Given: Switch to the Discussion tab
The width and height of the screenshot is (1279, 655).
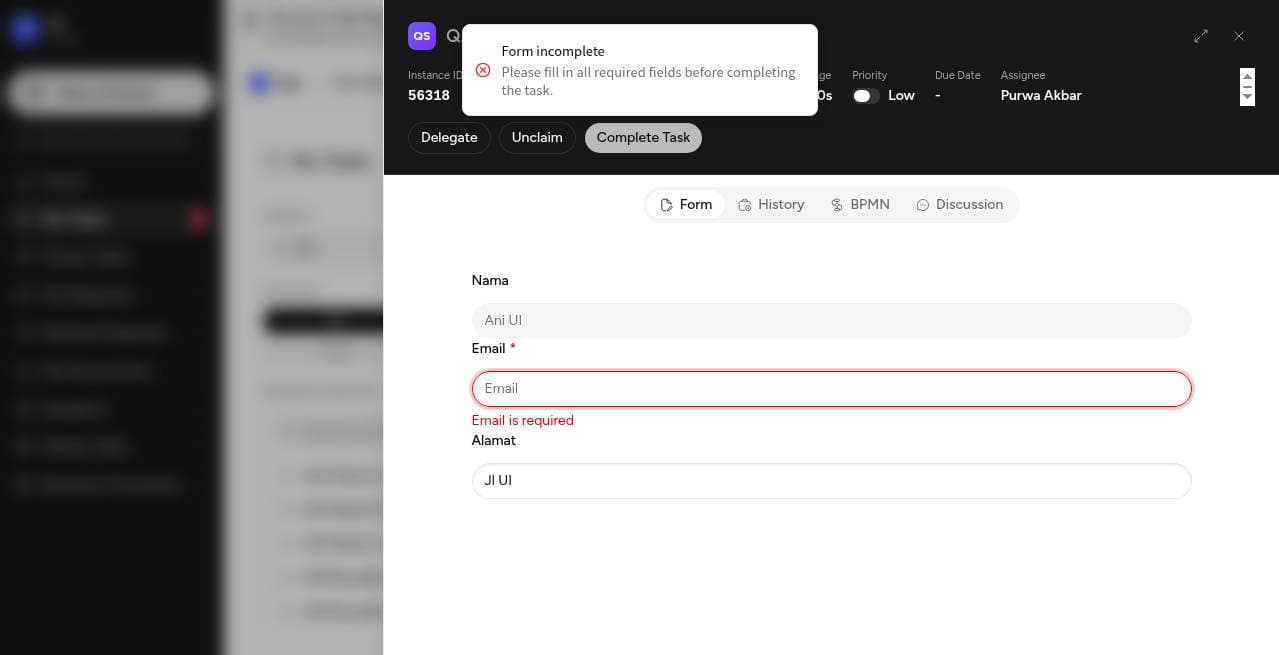Looking at the screenshot, I should coord(960,205).
